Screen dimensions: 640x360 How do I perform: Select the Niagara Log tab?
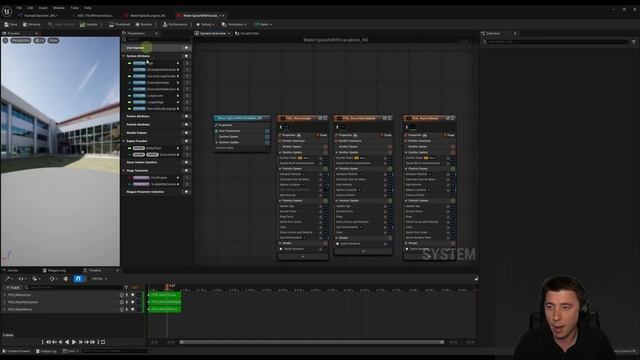tap(54, 270)
